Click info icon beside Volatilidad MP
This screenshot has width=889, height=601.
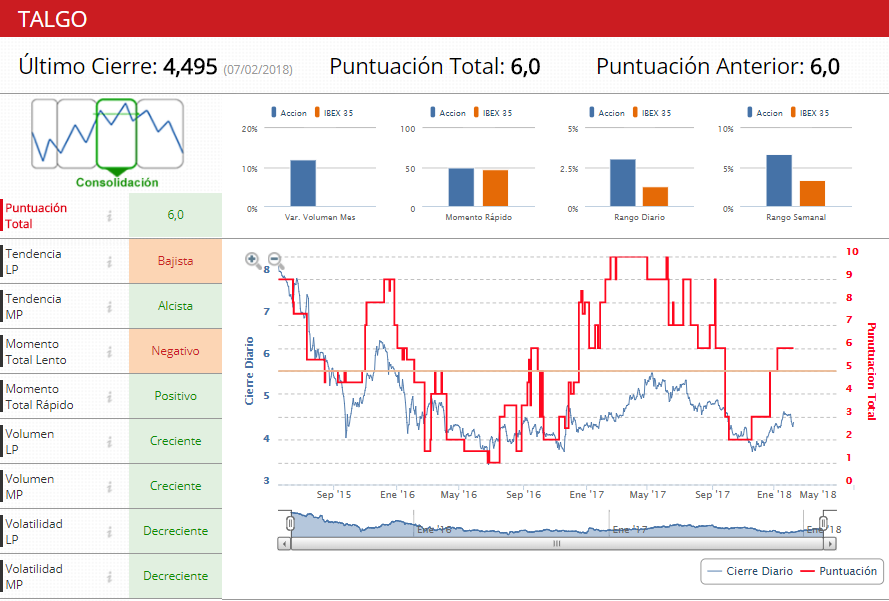point(111,577)
